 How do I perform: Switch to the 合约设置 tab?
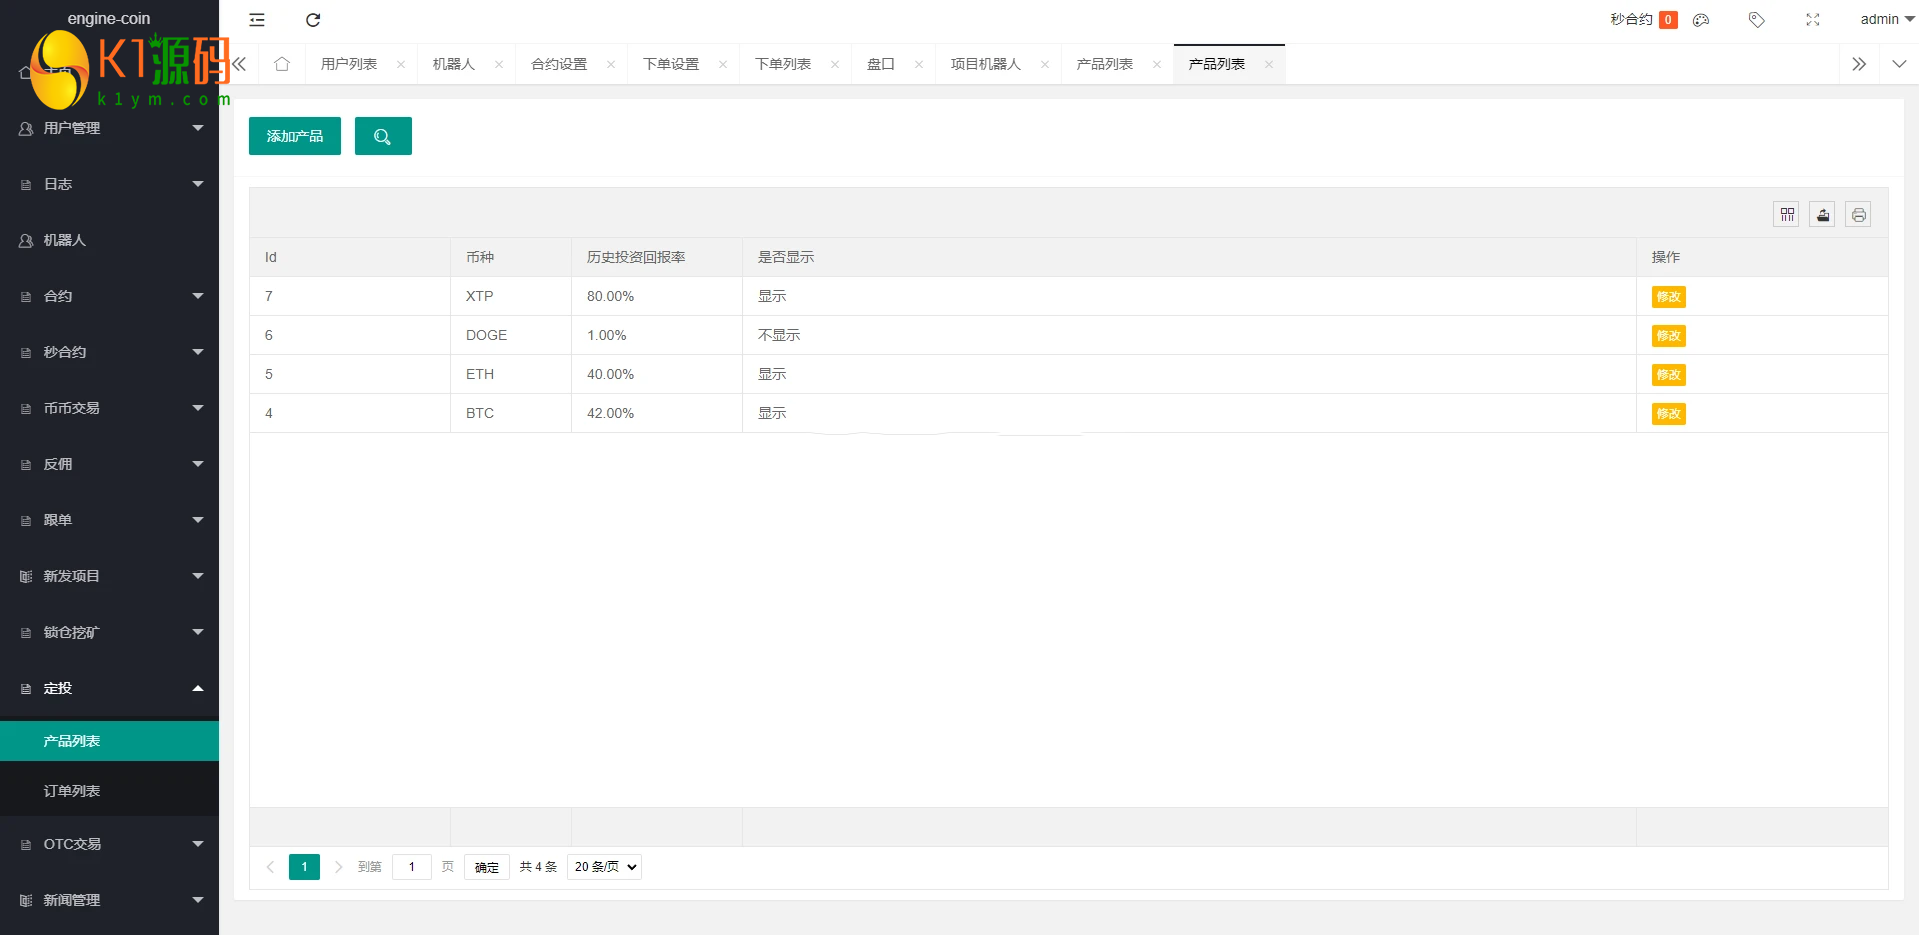point(559,64)
